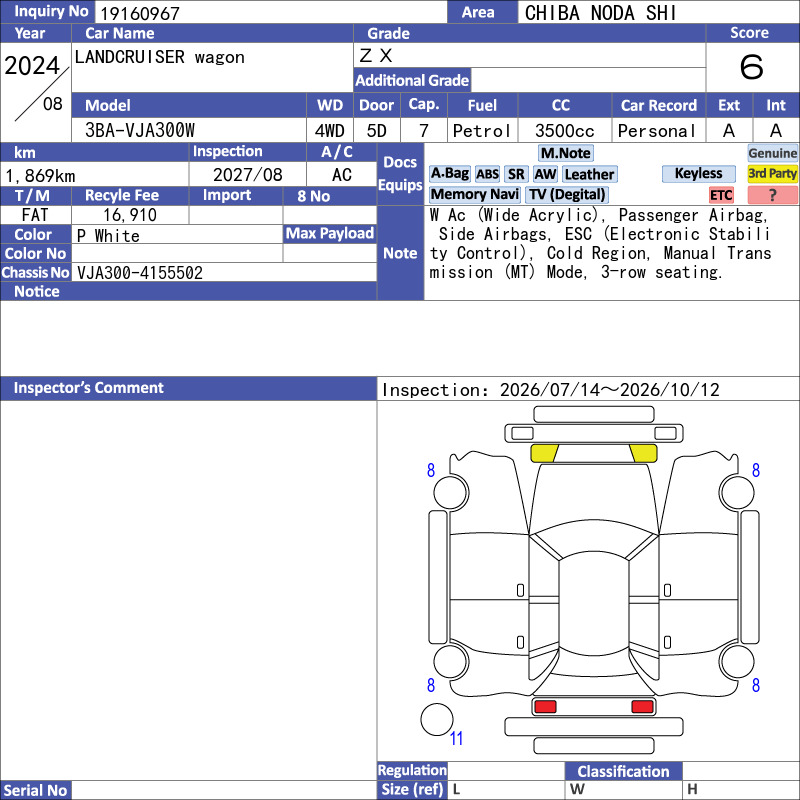
Task: Click the SR sunroof badge
Action: [x=516, y=174]
